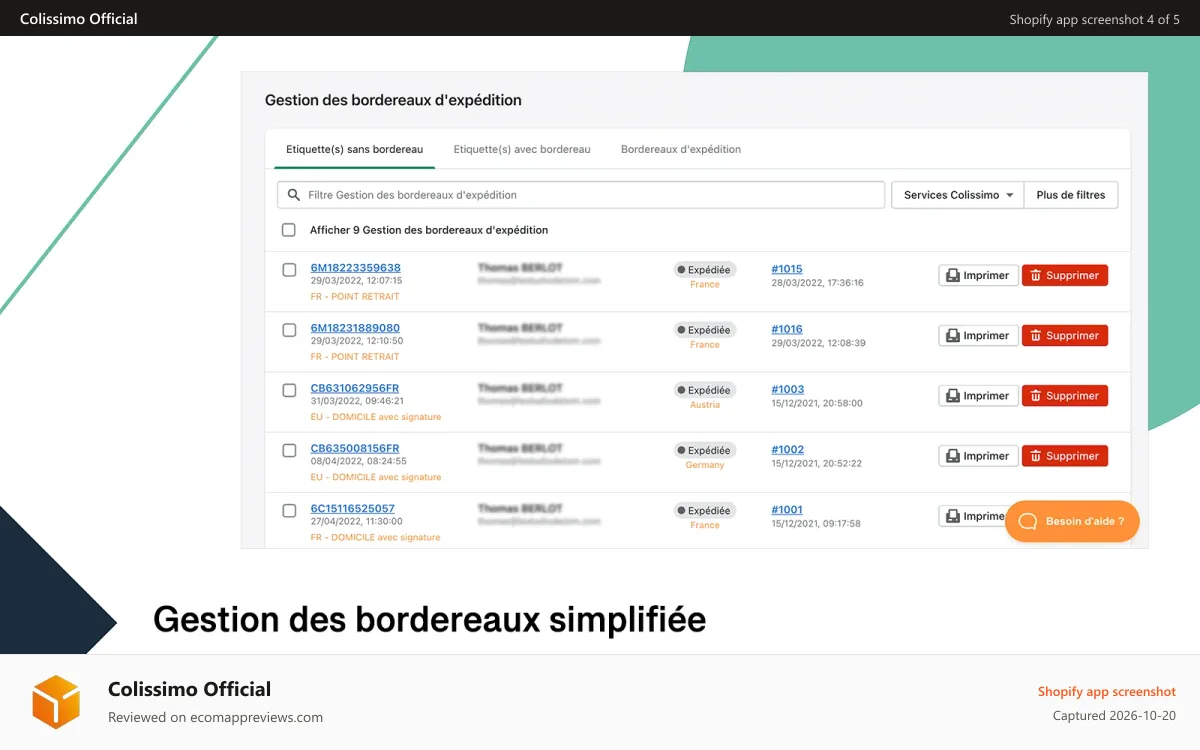Click trash icon in row CB631062956FR
The image size is (1200, 750).
(x=1036, y=396)
